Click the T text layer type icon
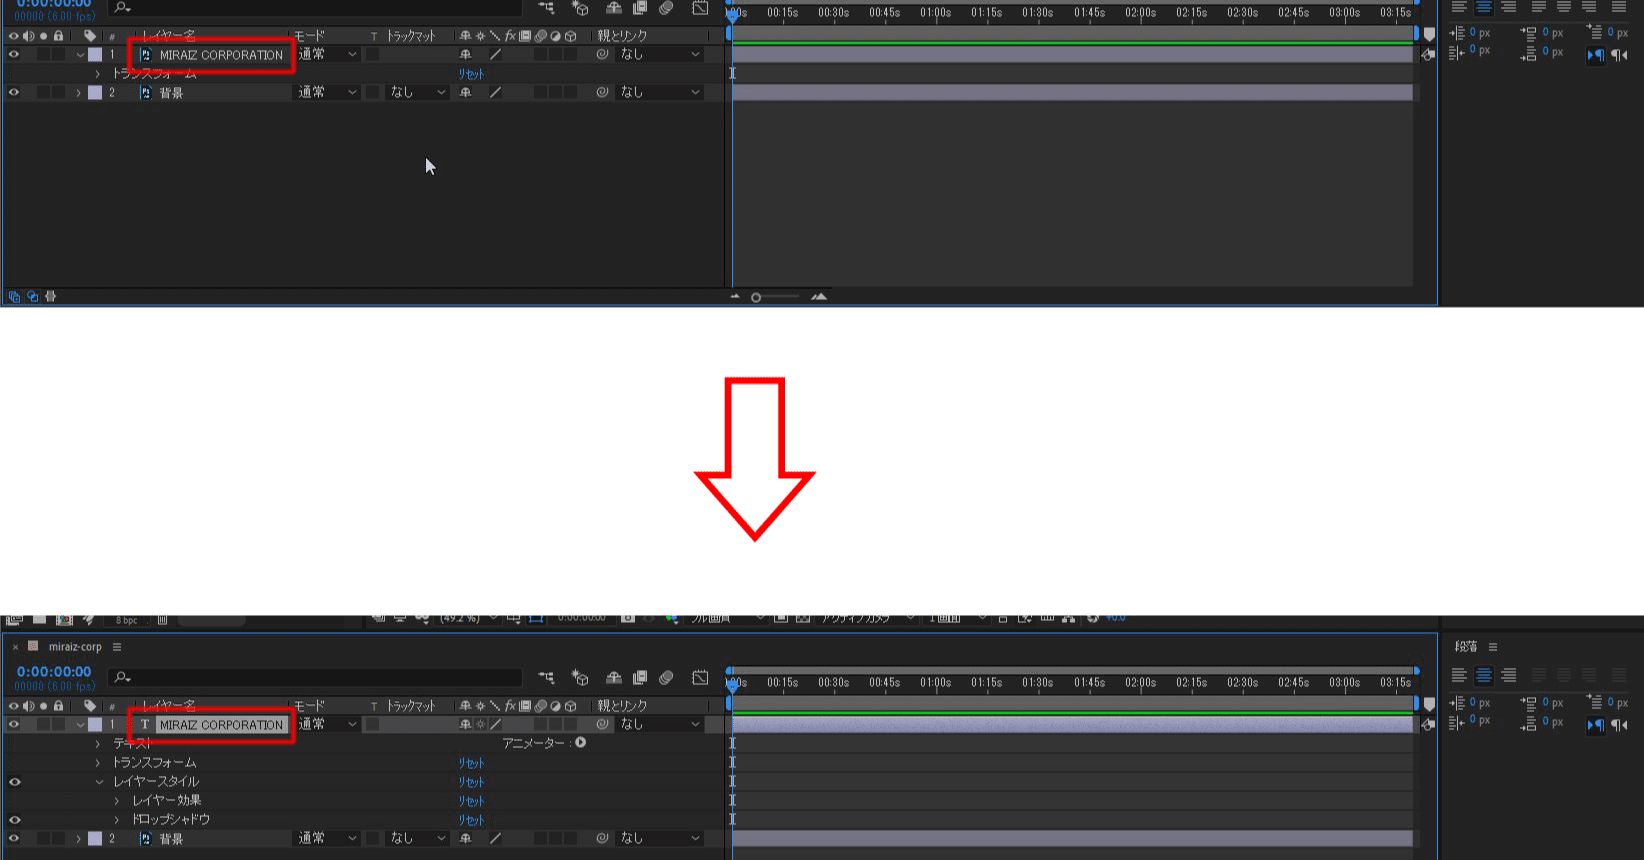 tap(145, 725)
